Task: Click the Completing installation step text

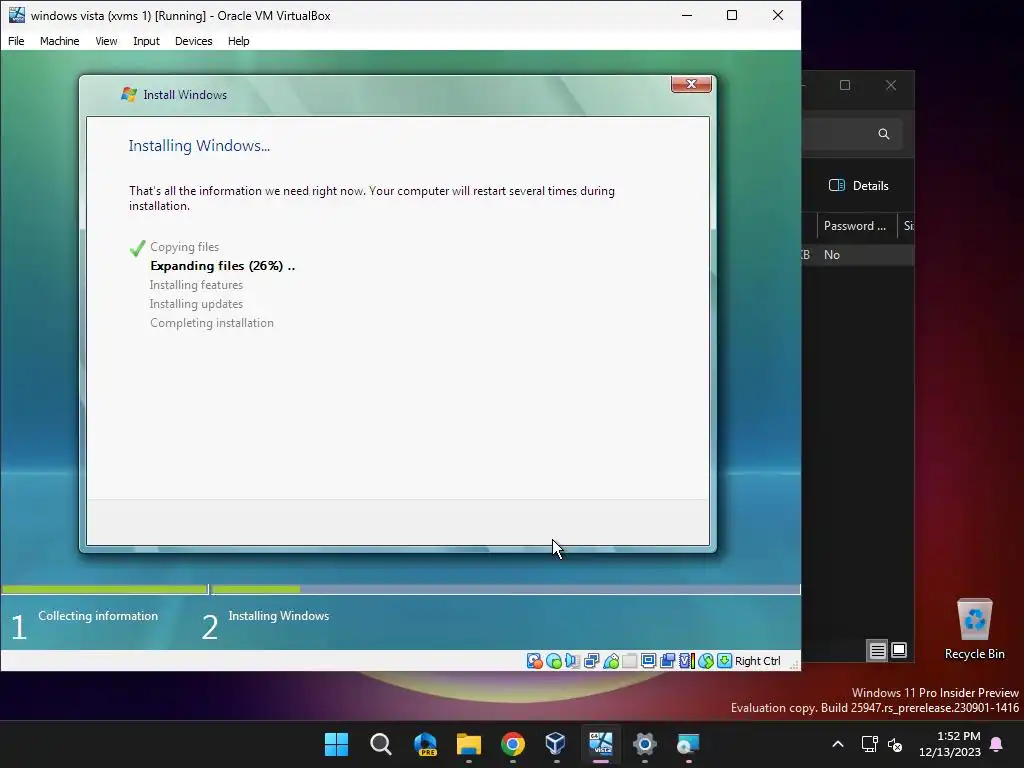Action: click(212, 323)
